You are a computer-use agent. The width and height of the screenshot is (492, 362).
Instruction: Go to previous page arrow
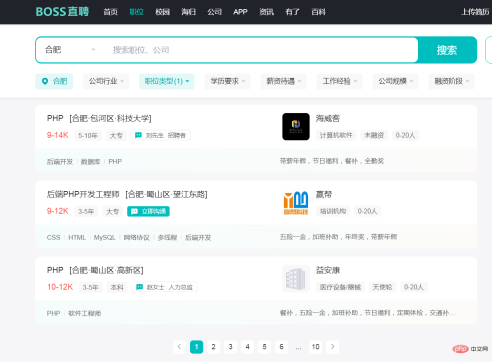179,347
